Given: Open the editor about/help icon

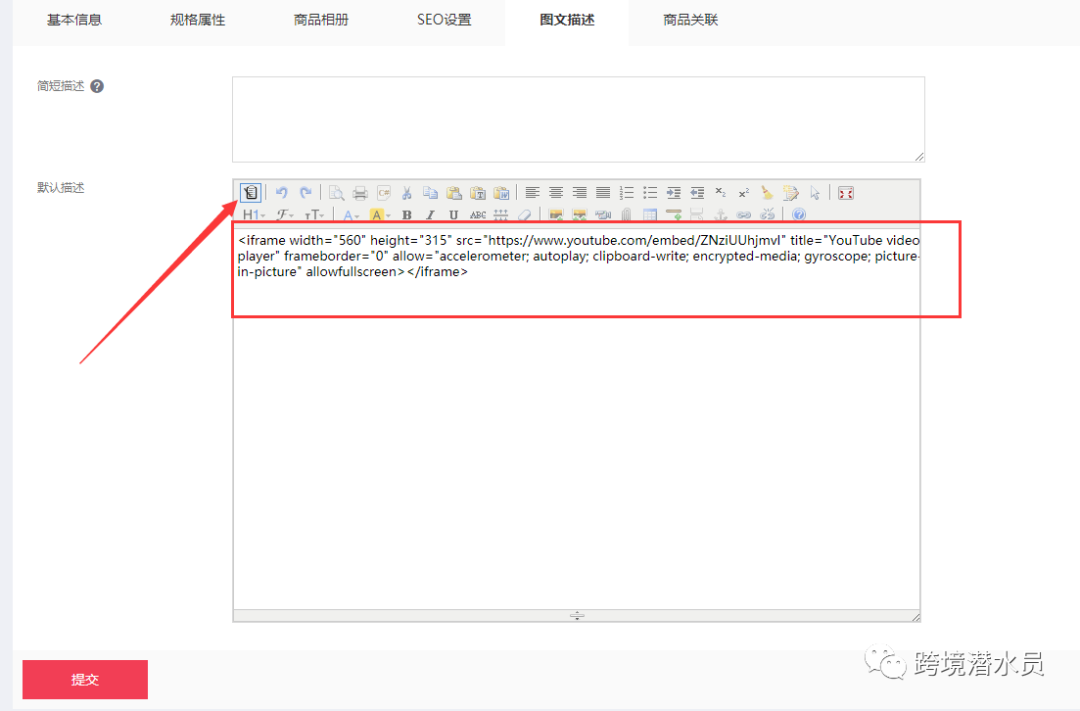Looking at the screenshot, I should click(799, 215).
